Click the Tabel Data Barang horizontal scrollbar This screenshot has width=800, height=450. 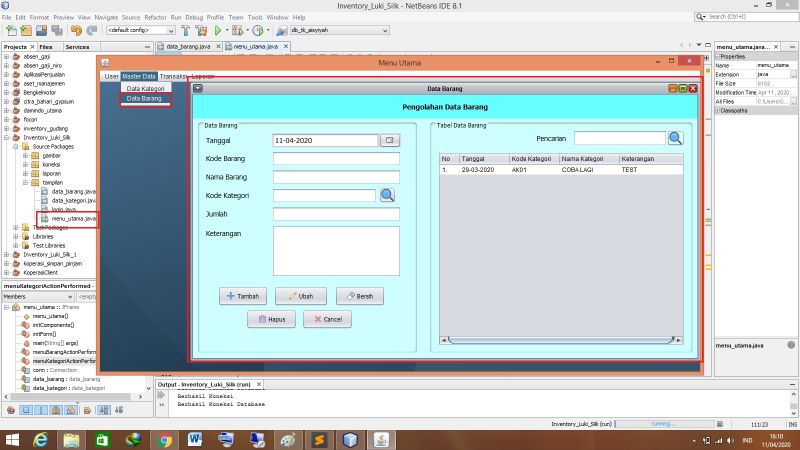click(561, 340)
